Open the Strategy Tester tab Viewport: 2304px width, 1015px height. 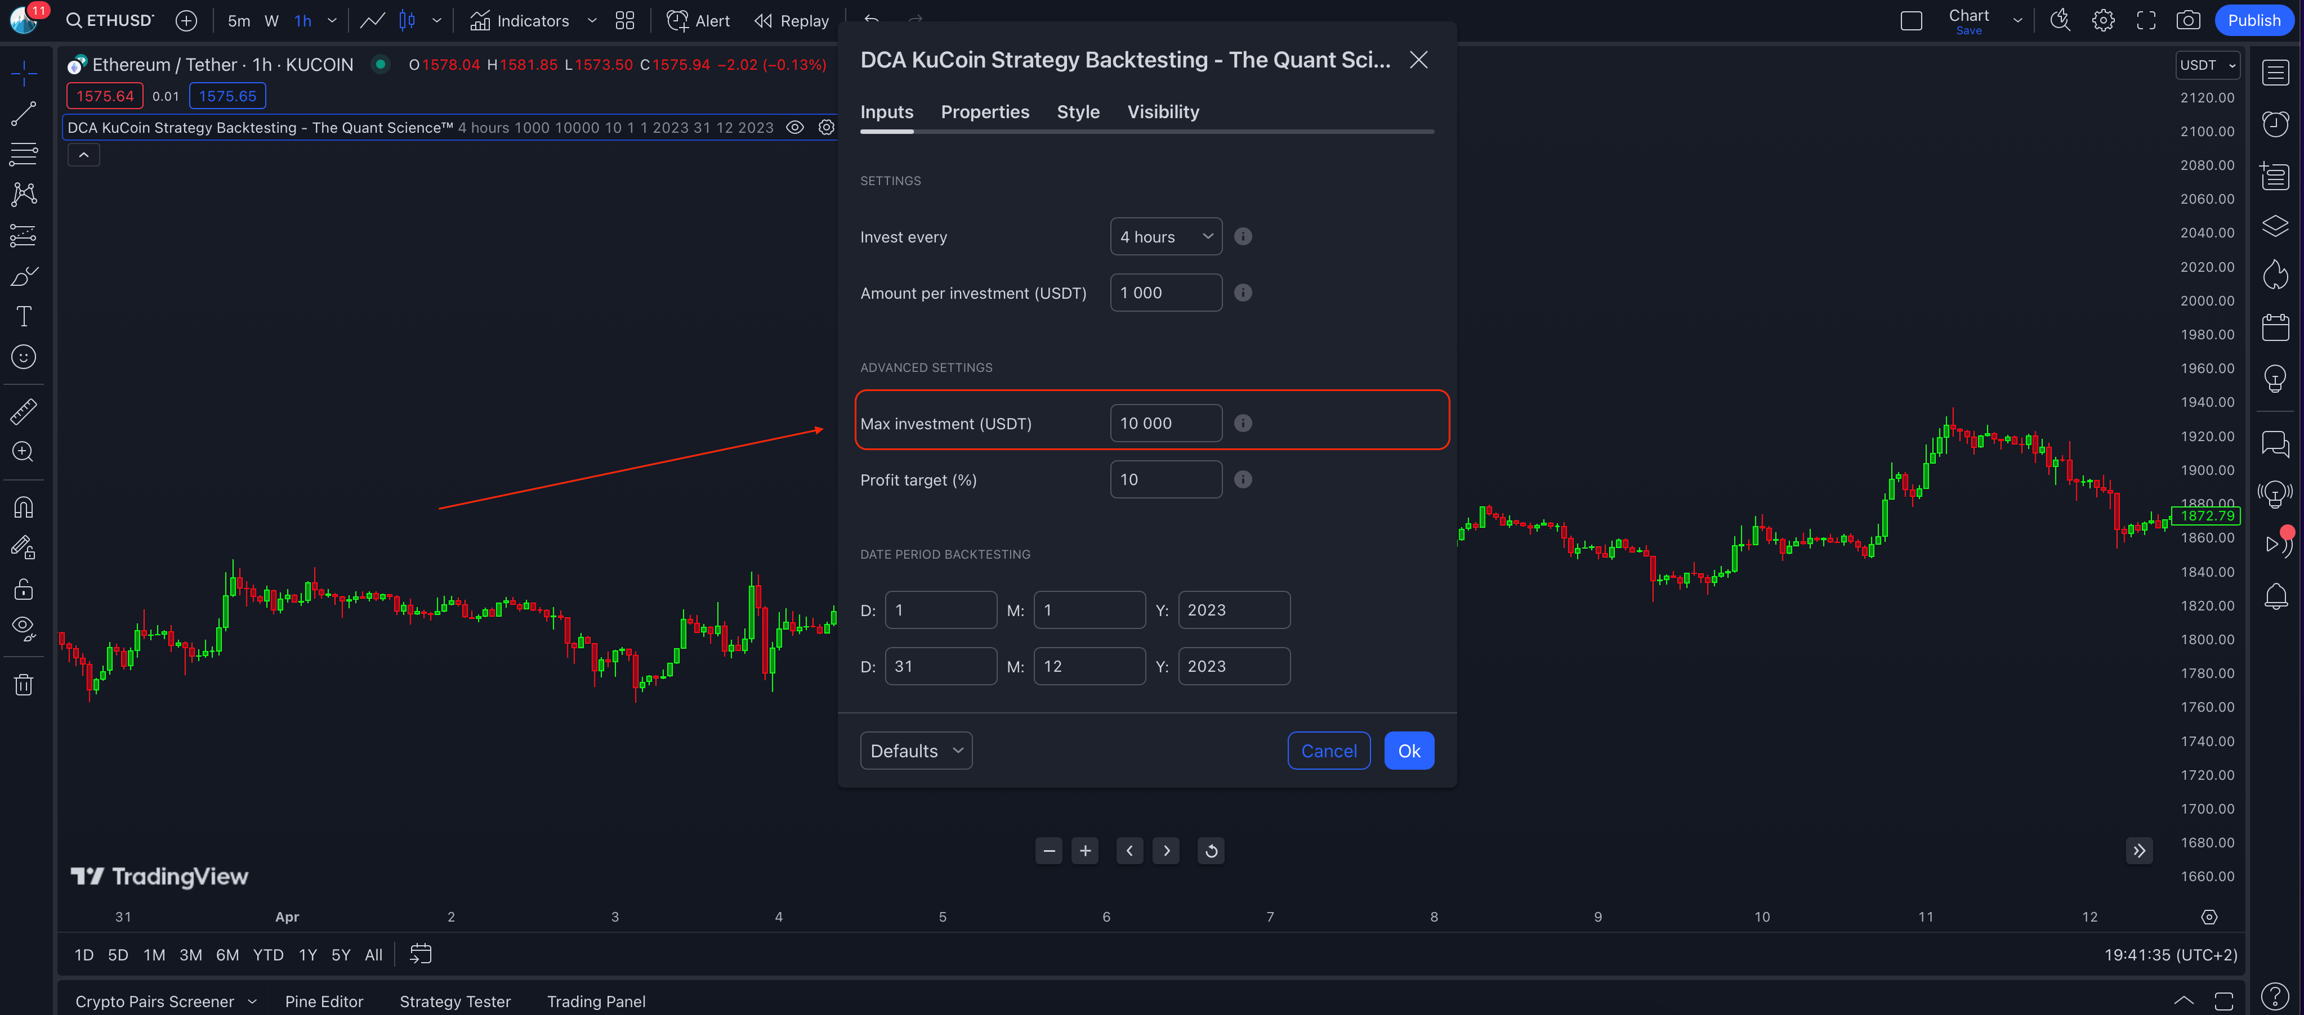pyautogui.click(x=455, y=1001)
